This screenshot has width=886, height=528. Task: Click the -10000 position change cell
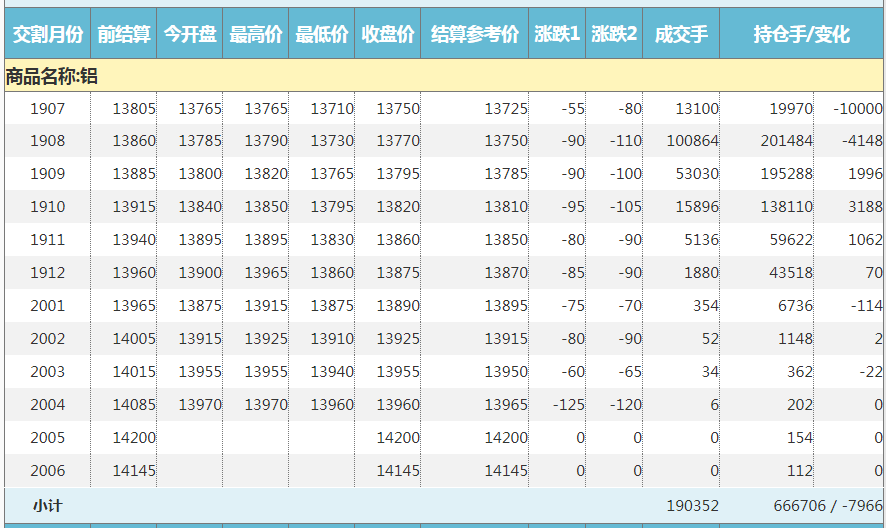[857, 109]
